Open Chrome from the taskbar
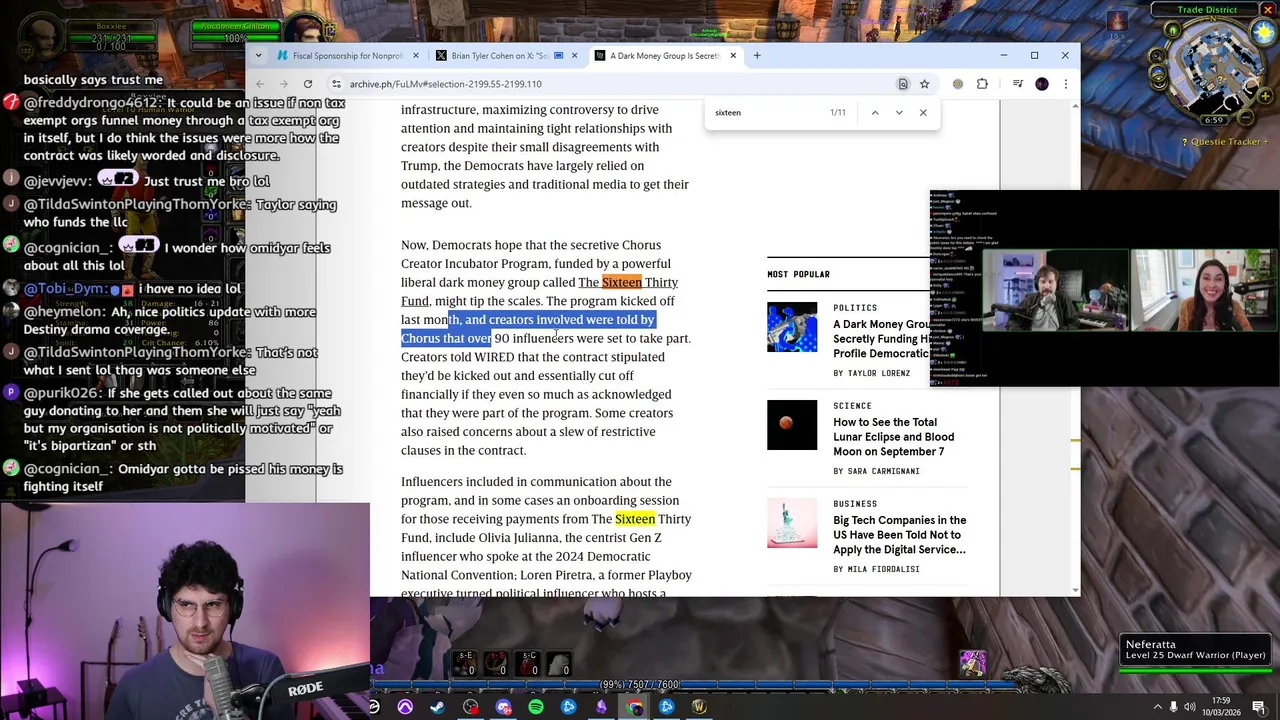Screen dimensions: 1280x720 pyautogui.click(x=634, y=707)
